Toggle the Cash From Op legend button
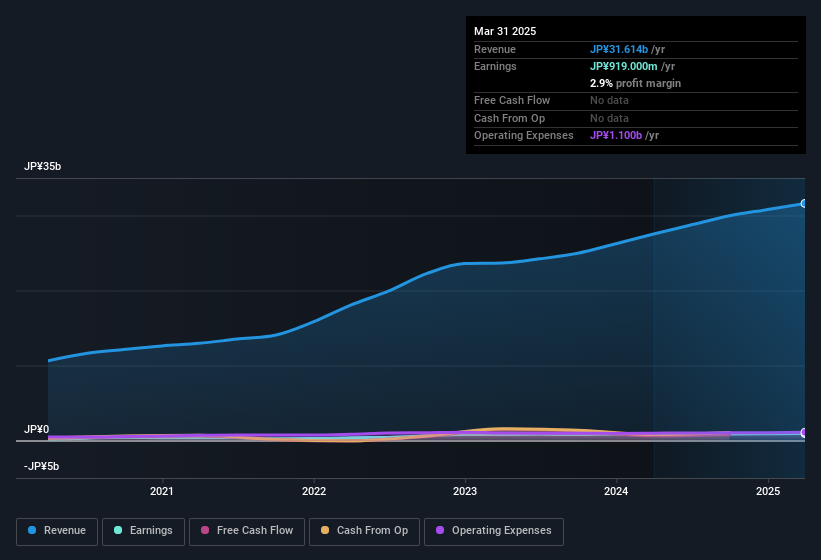The width and height of the screenshot is (821, 560). [364, 532]
